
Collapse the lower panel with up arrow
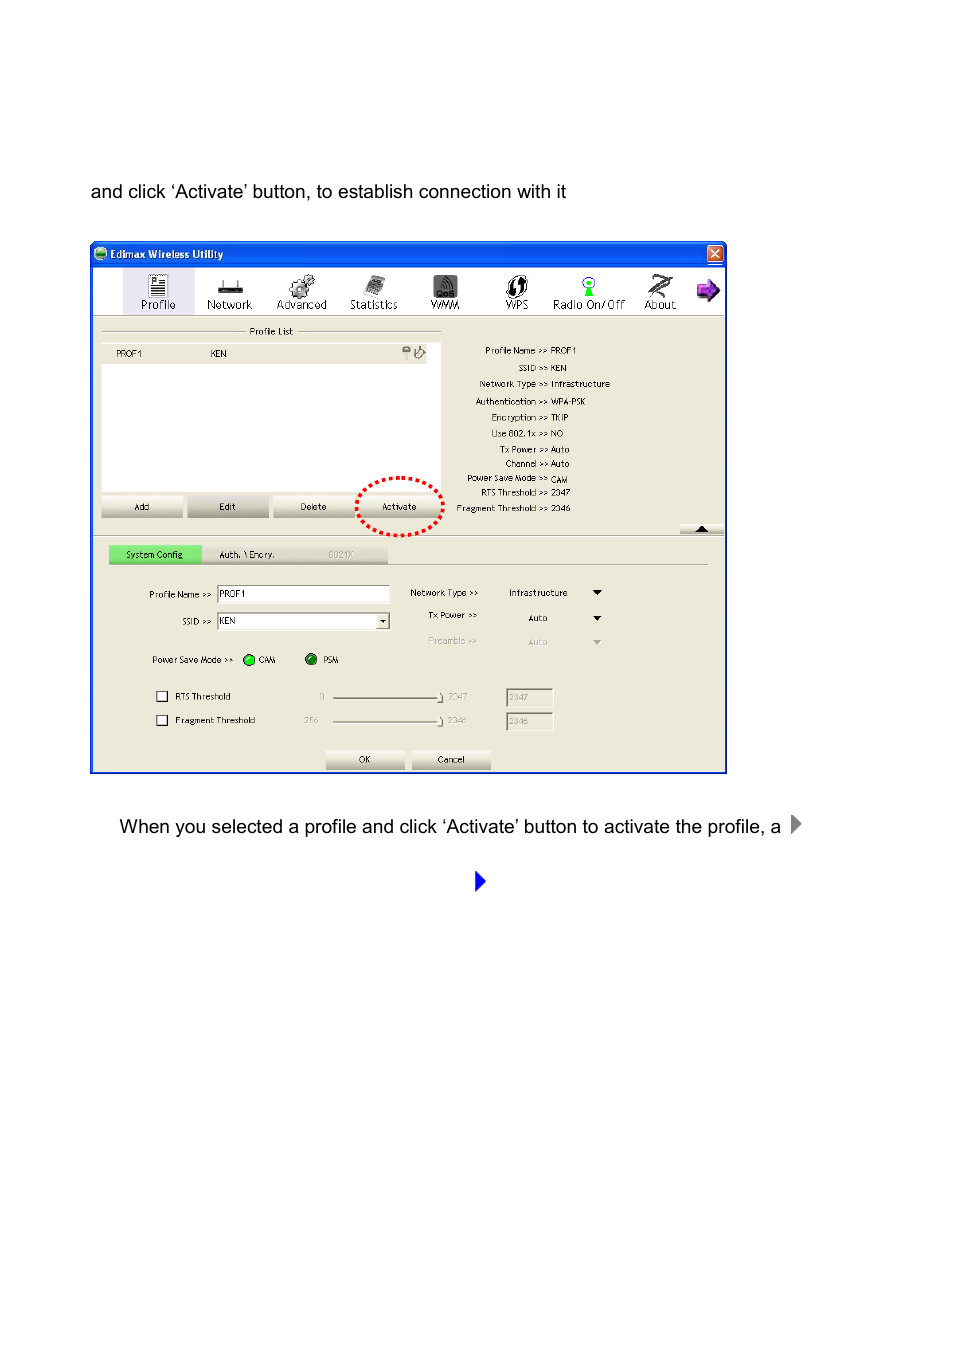(702, 528)
